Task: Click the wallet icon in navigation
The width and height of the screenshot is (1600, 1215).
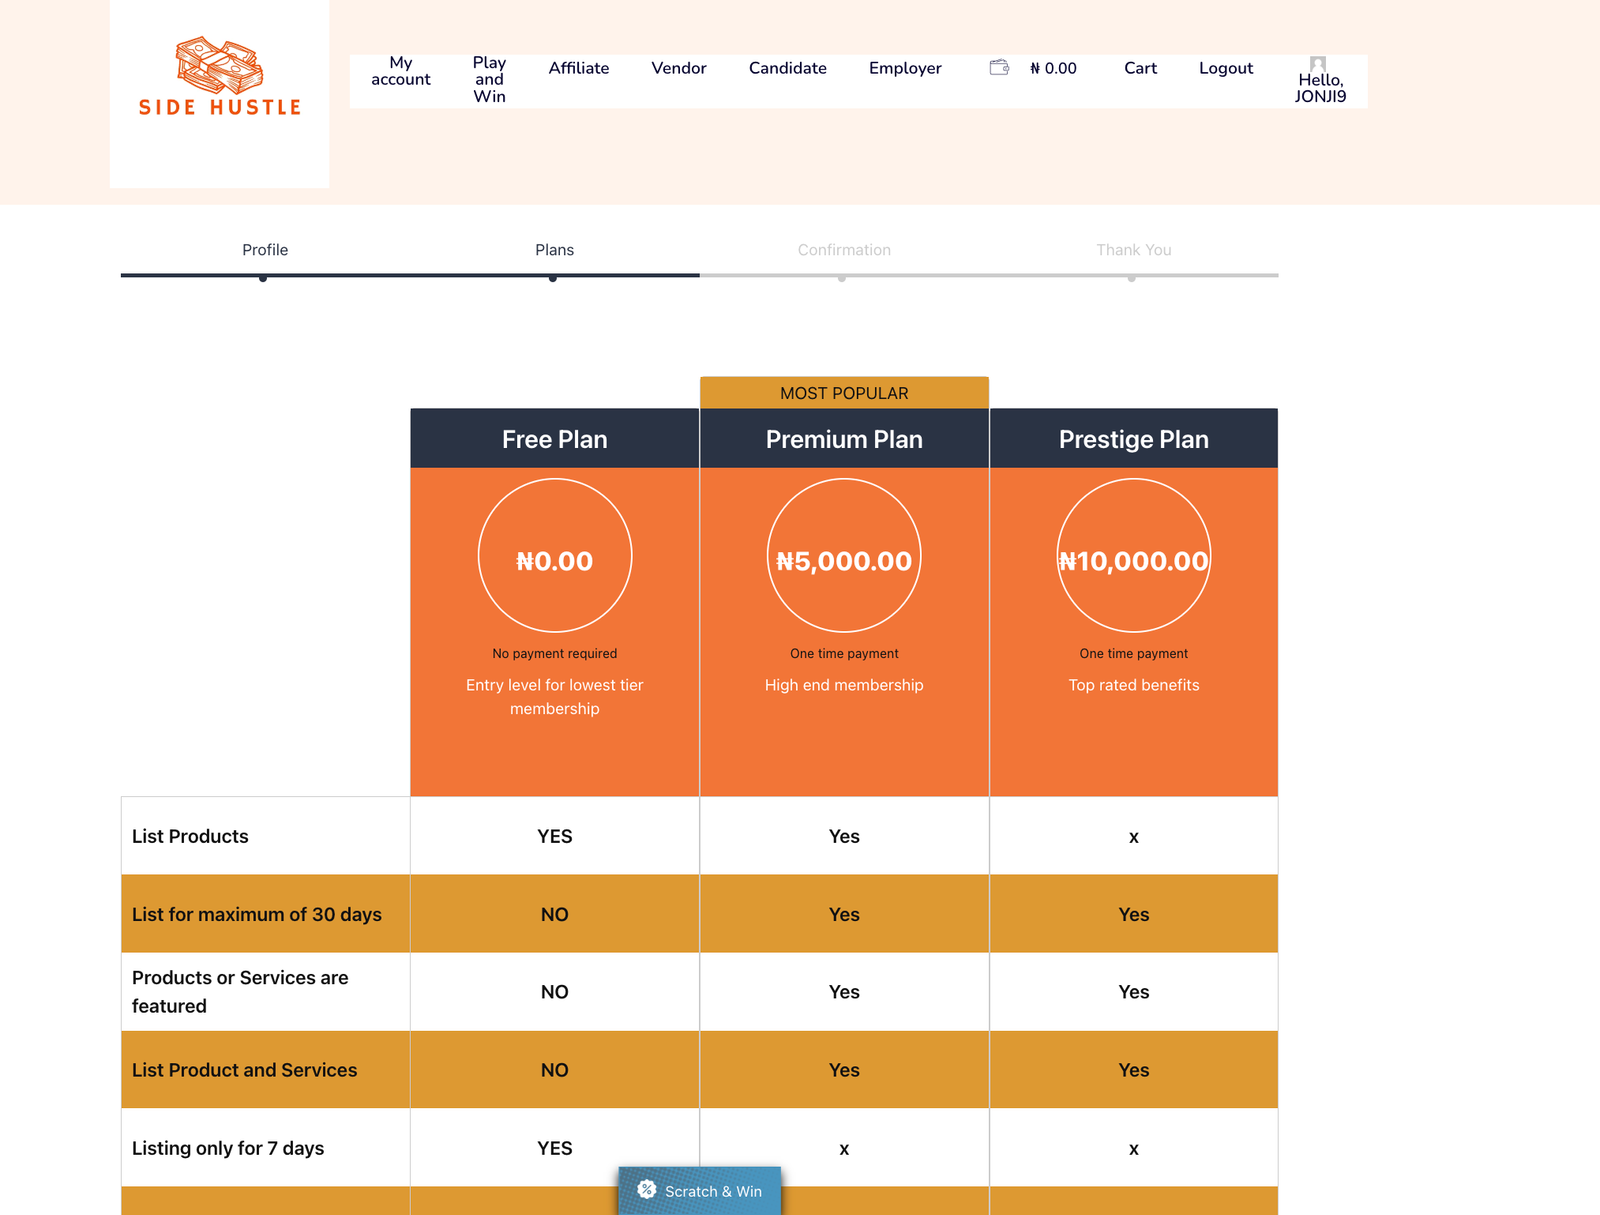Action: coord(998,68)
